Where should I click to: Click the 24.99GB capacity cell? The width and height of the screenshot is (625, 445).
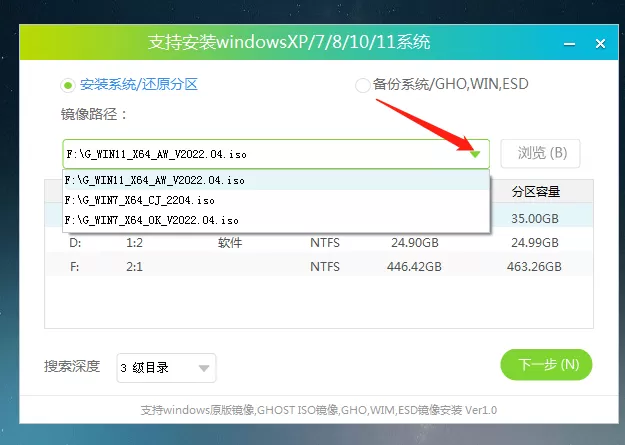[535, 242]
